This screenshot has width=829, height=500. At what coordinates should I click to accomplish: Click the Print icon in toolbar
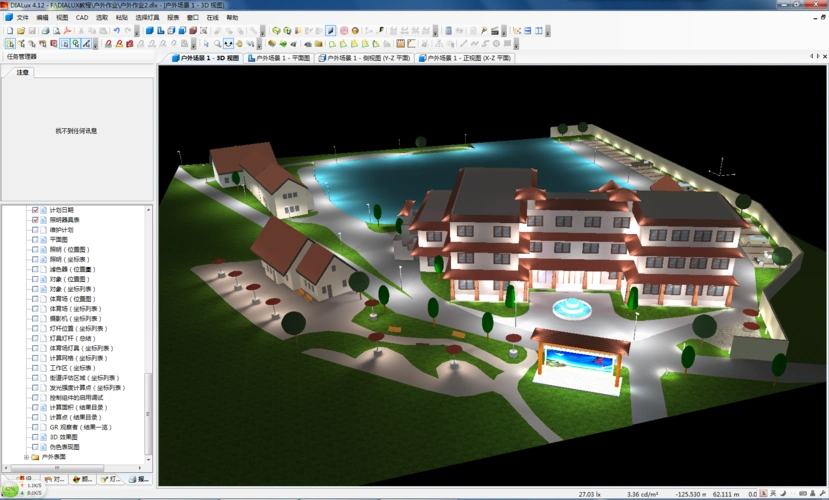coord(45,31)
